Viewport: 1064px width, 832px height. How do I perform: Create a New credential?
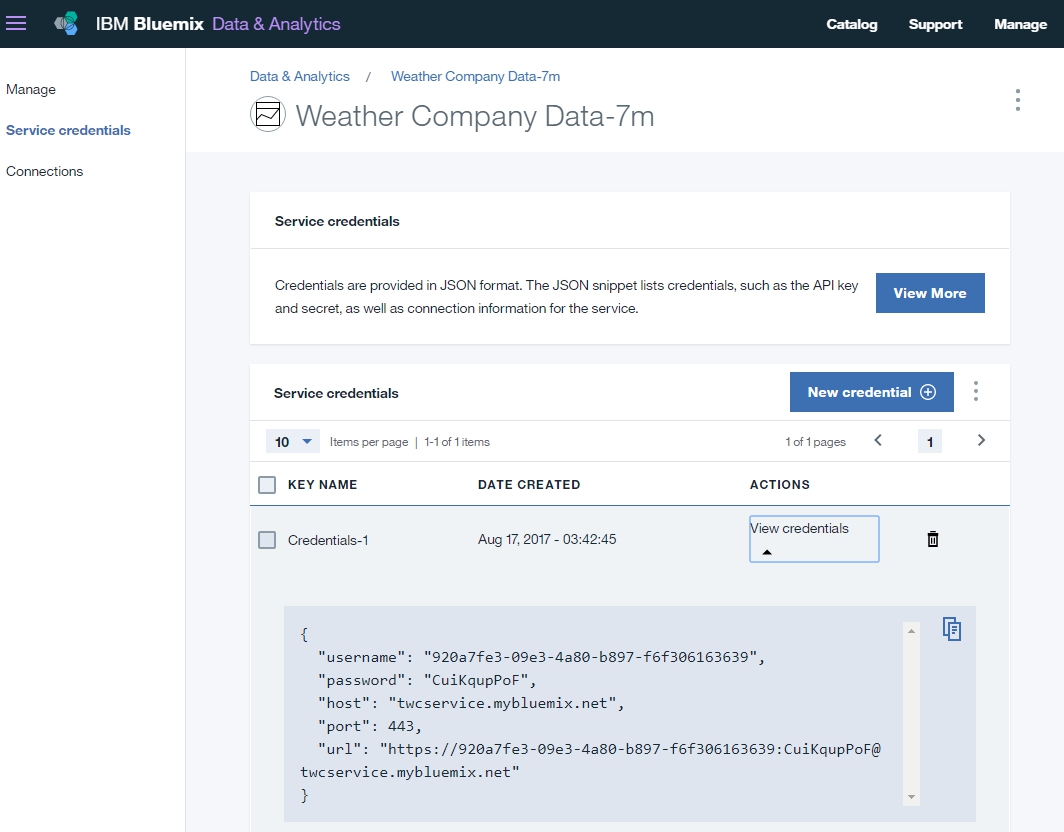(871, 392)
